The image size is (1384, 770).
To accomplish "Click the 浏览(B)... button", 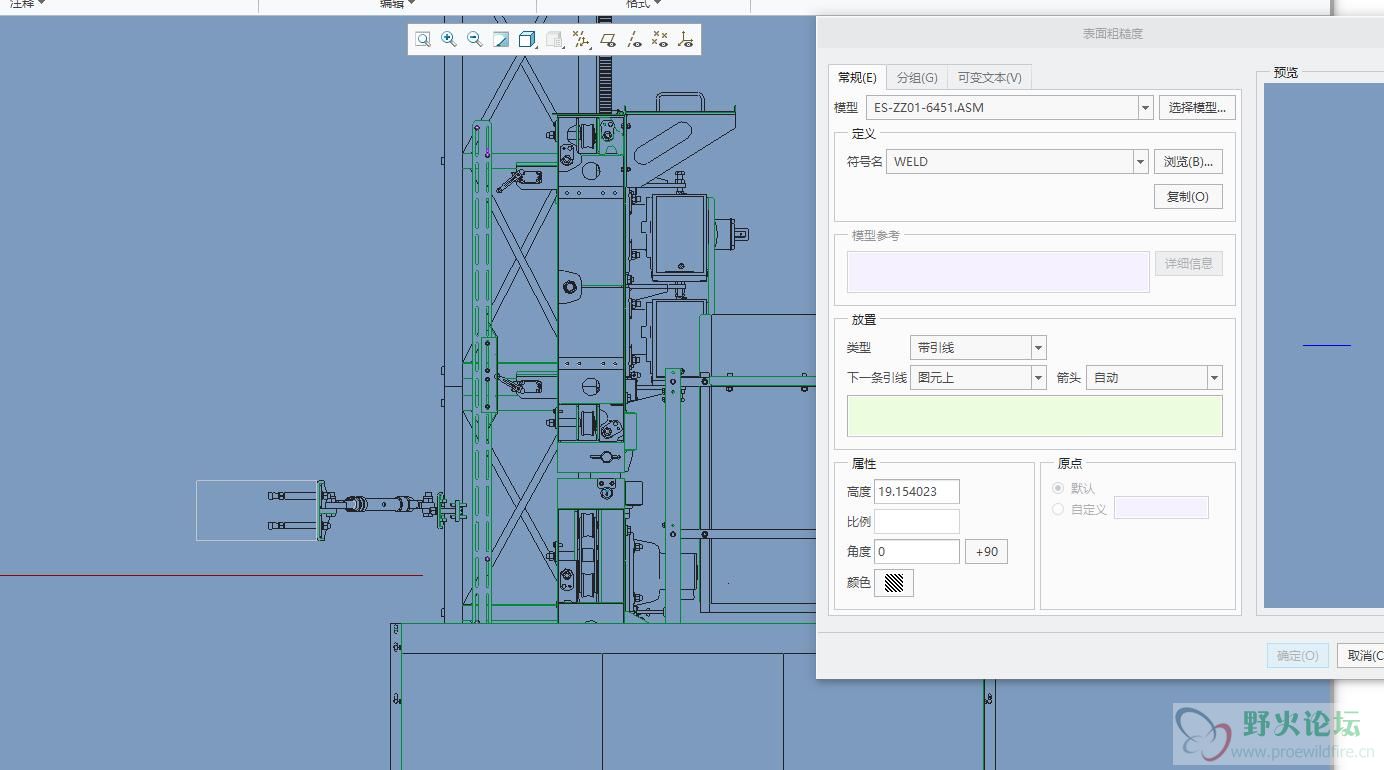I will (1188, 161).
